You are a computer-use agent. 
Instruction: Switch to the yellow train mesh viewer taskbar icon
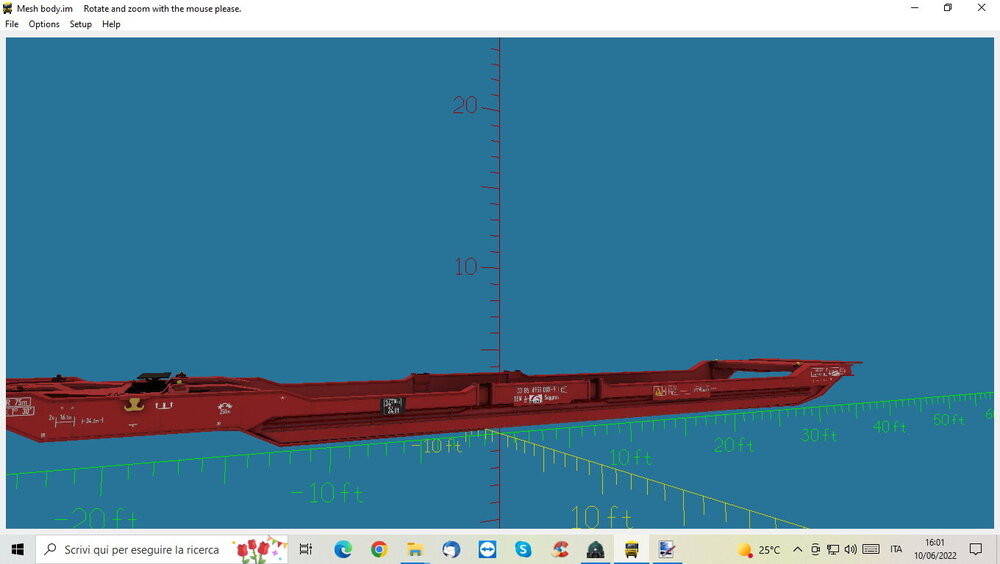tap(631, 549)
